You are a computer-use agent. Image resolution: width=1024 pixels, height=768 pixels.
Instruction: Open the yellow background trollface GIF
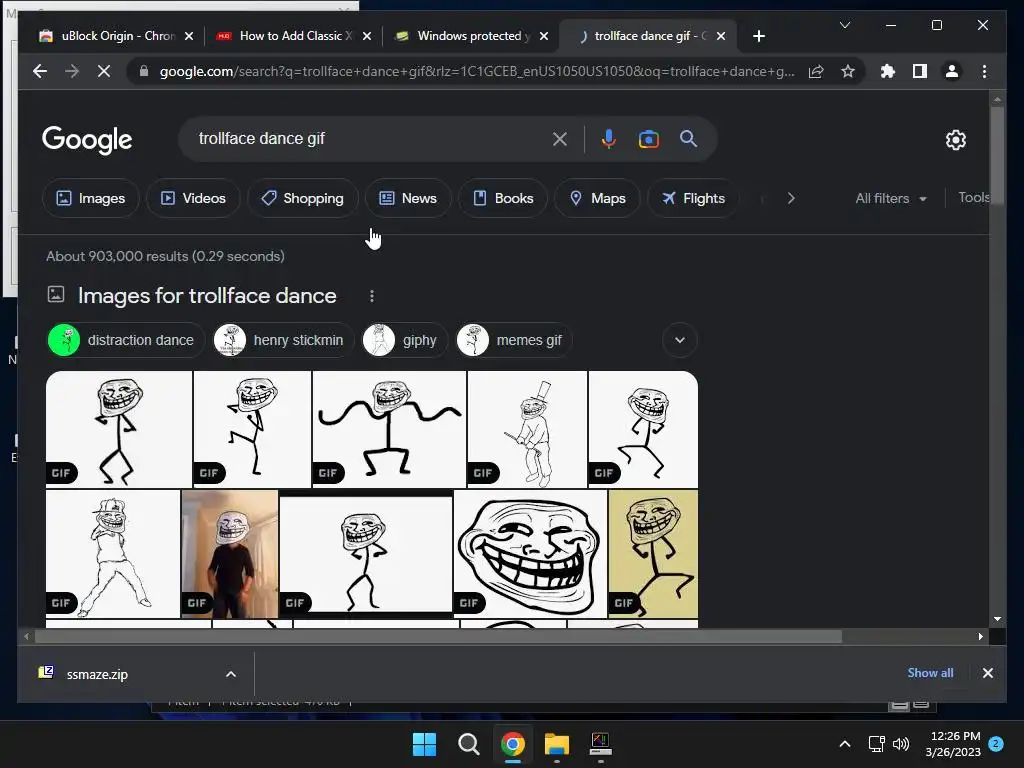point(653,554)
